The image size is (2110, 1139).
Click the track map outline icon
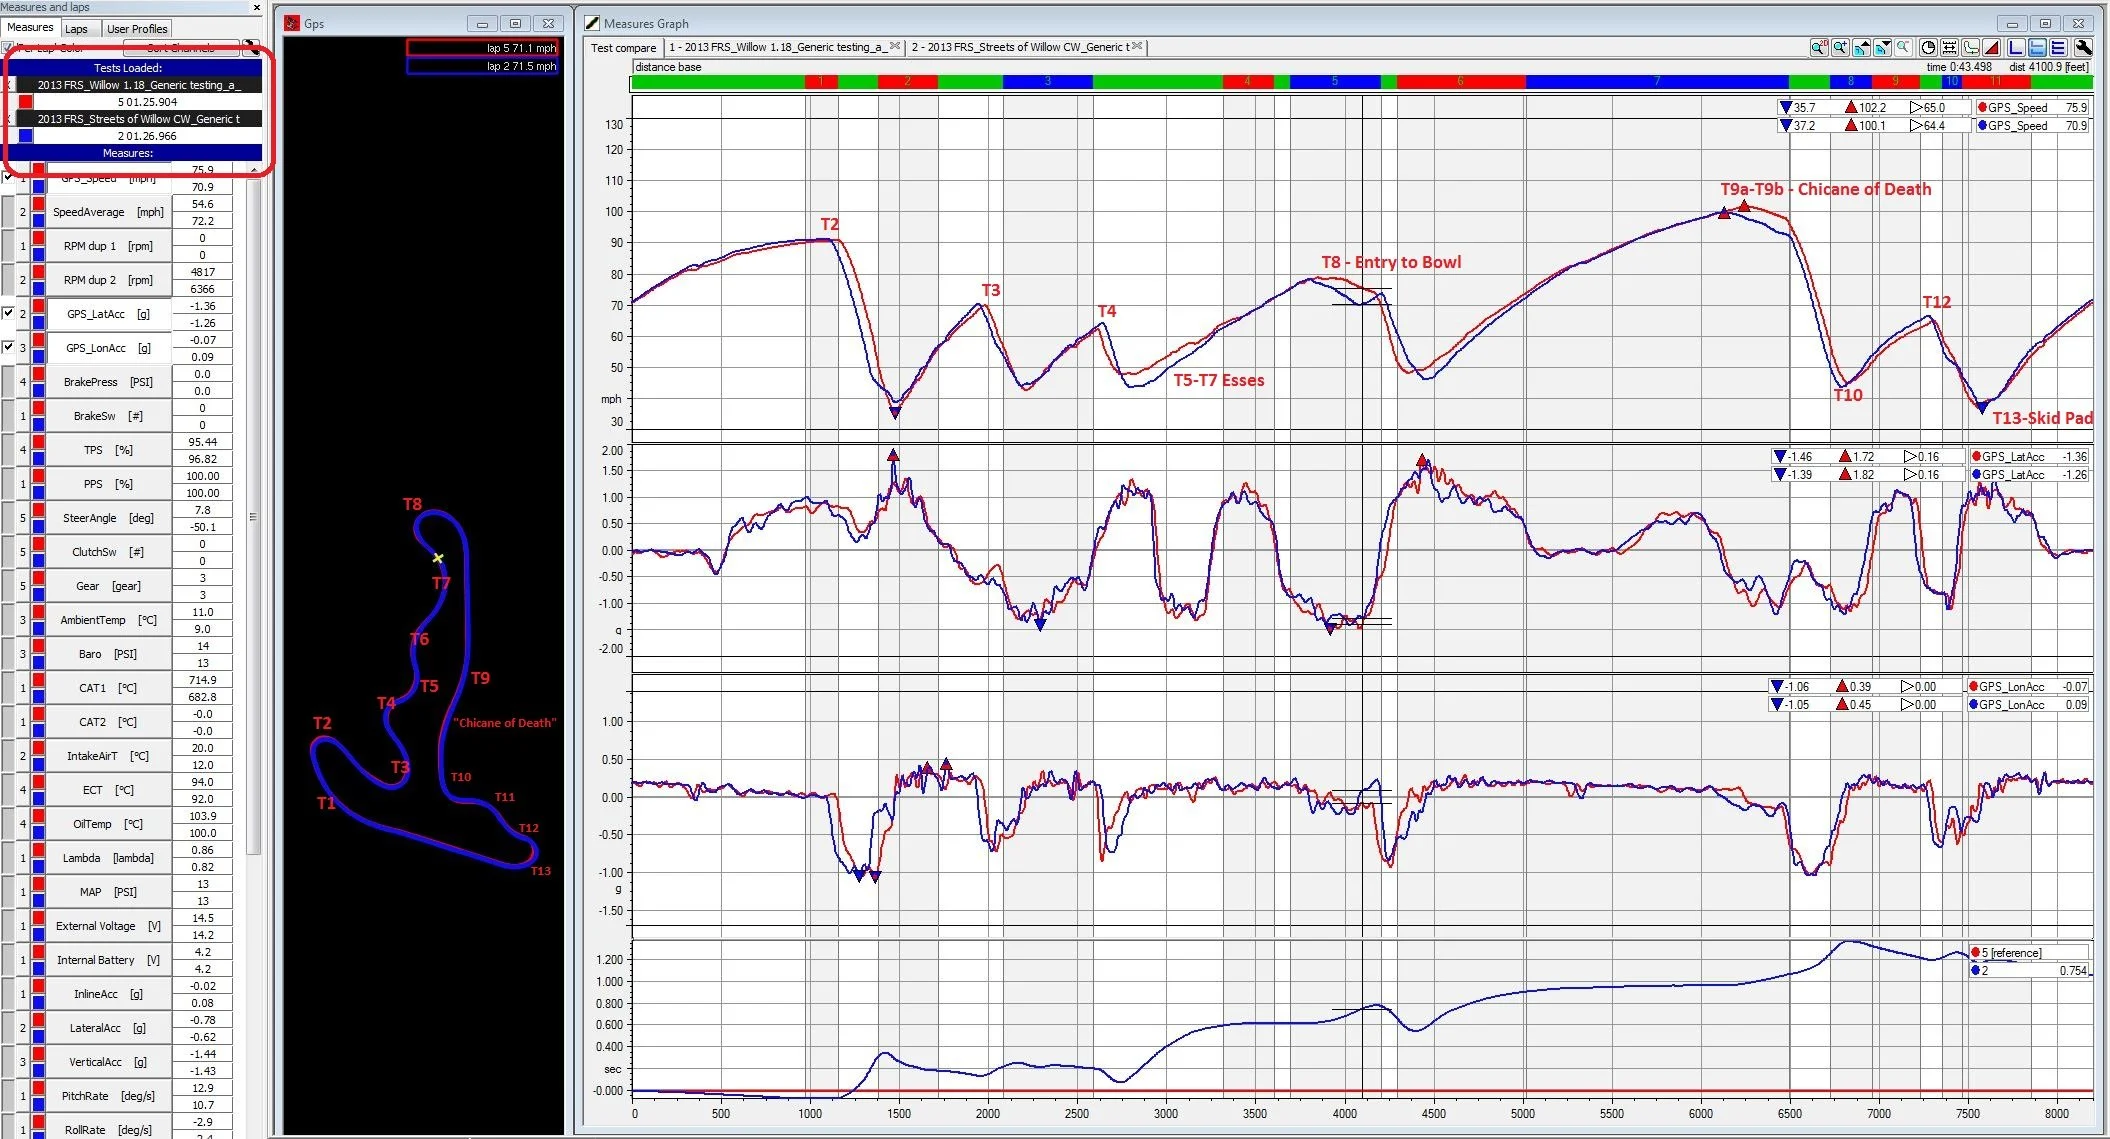(x=1970, y=47)
